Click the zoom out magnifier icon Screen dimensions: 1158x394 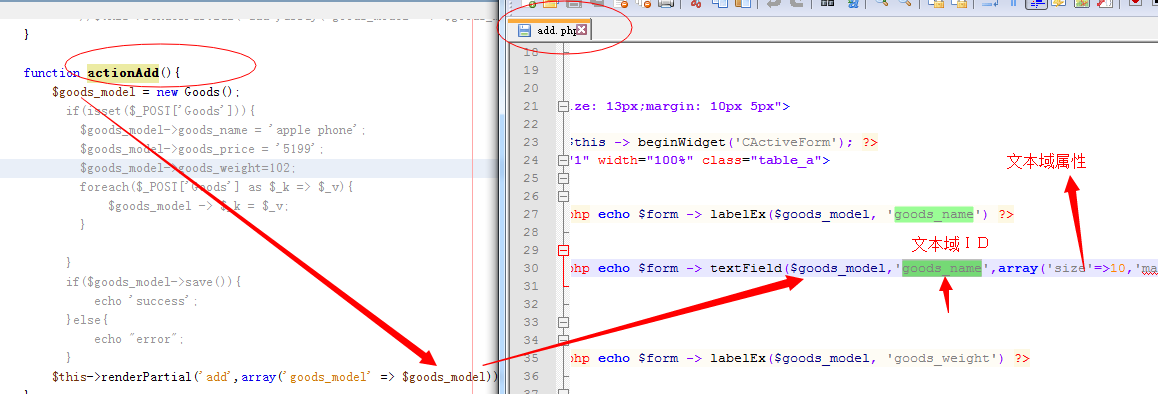(x=904, y=4)
